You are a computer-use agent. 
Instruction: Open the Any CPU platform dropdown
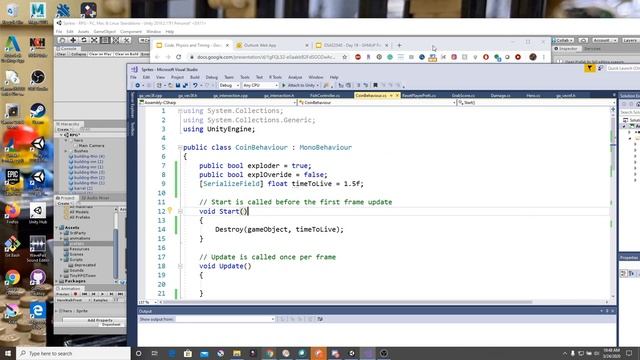click(x=260, y=85)
